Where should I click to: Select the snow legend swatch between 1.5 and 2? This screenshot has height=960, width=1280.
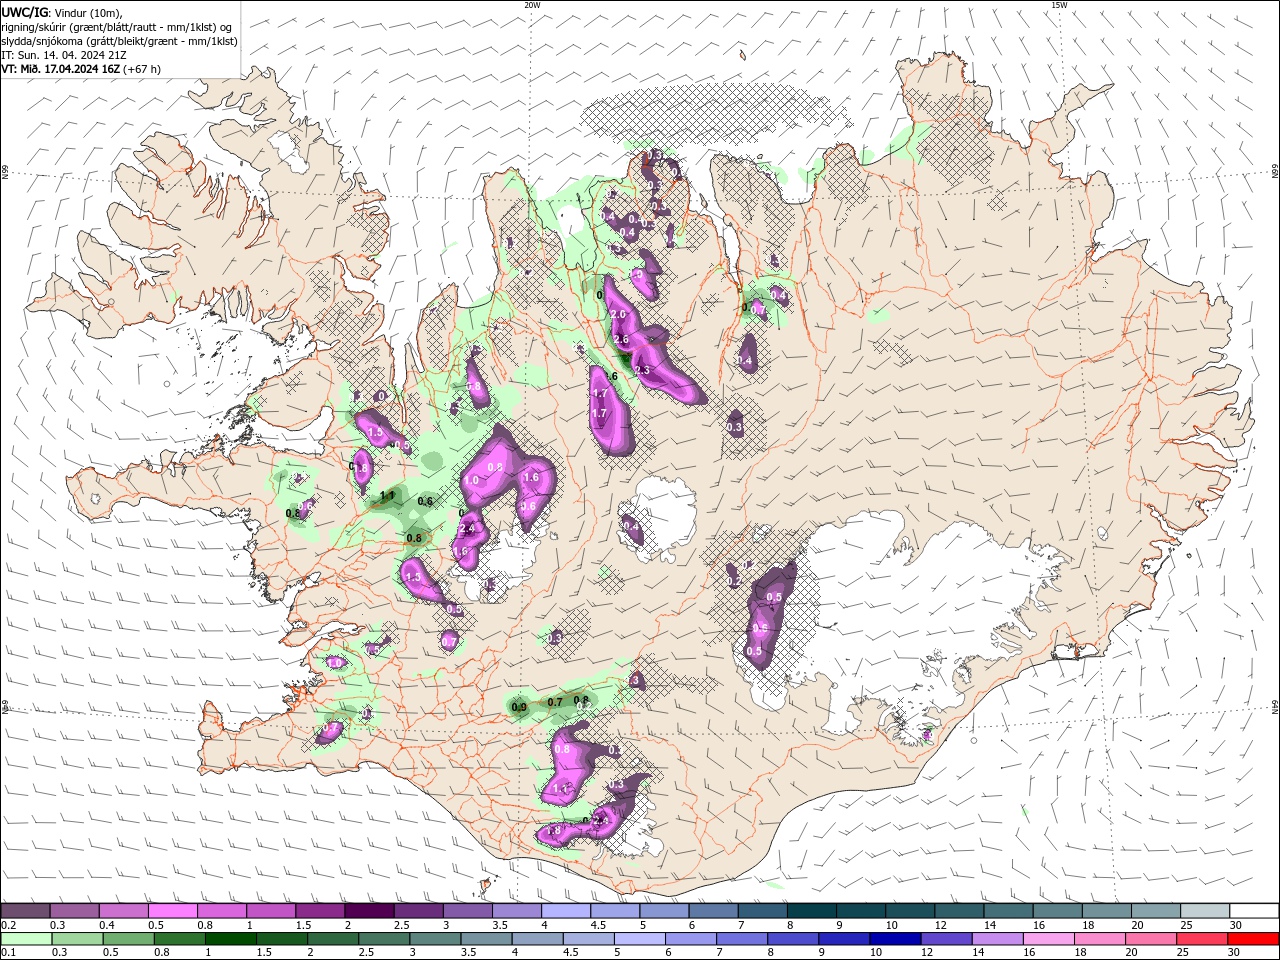tap(320, 910)
